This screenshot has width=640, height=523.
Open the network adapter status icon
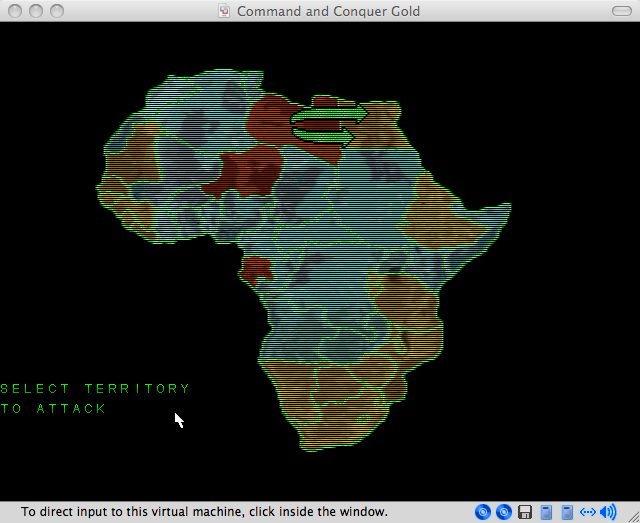pyautogui.click(x=588, y=512)
